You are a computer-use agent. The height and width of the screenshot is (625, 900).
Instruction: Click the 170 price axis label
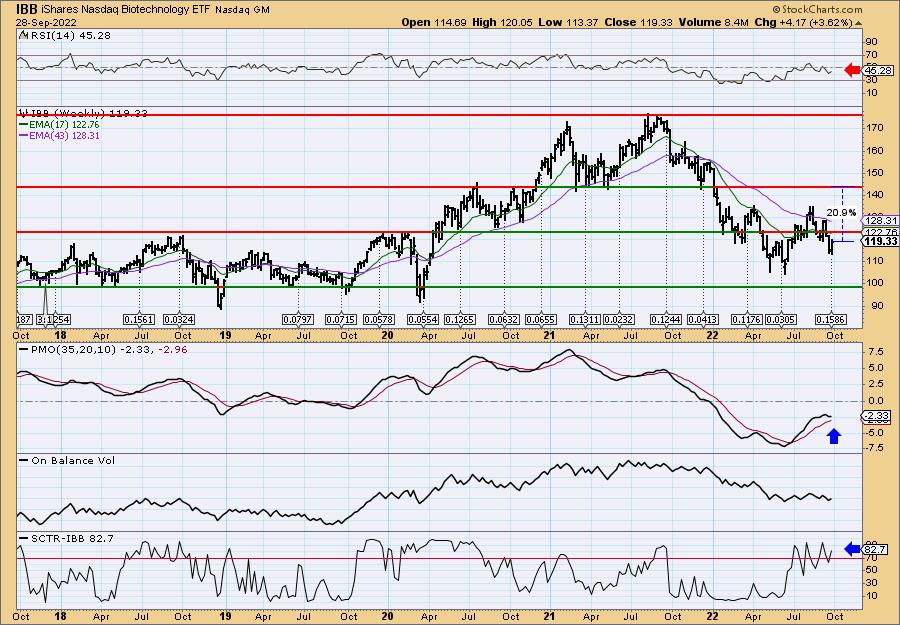875,128
